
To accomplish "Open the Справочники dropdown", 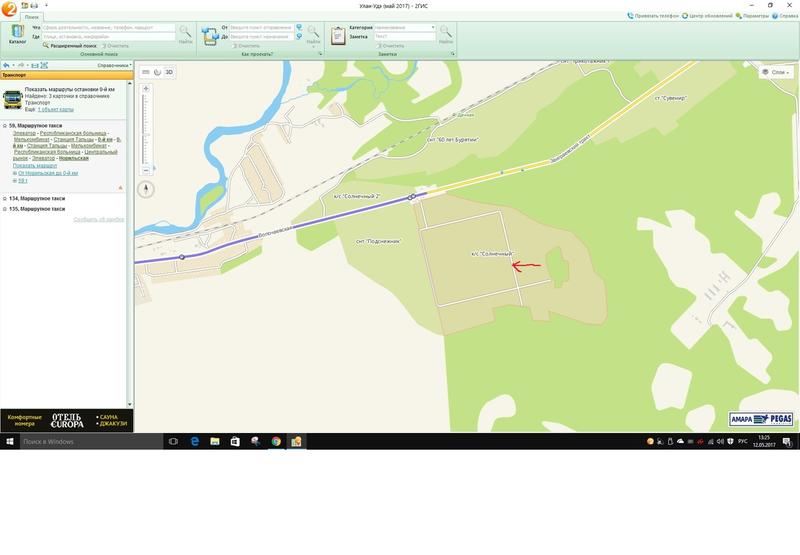I will tap(114, 65).
